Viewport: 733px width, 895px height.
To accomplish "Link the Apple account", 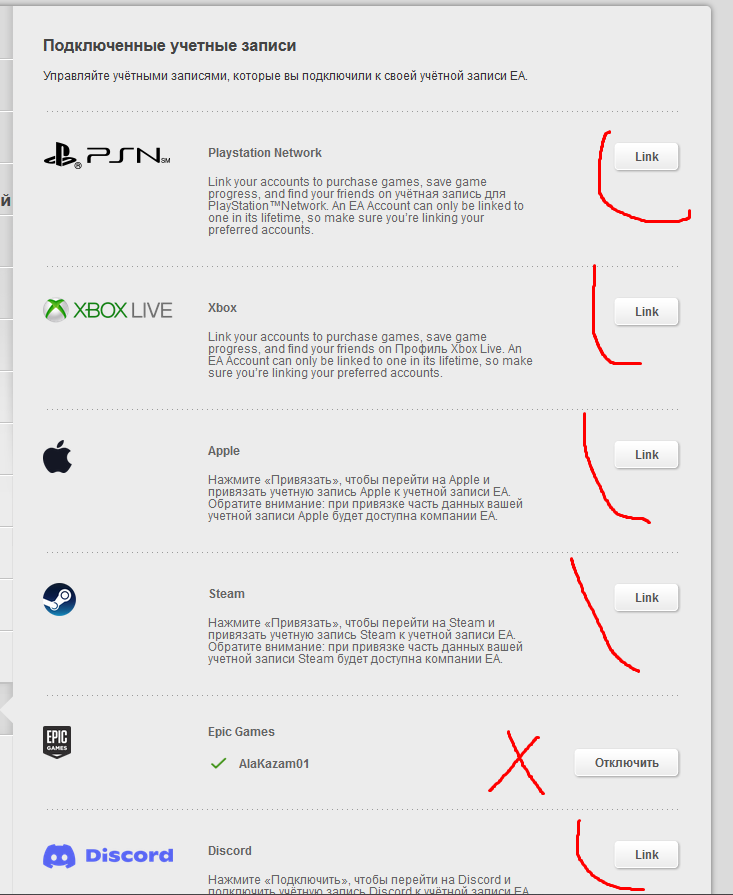I will (646, 455).
